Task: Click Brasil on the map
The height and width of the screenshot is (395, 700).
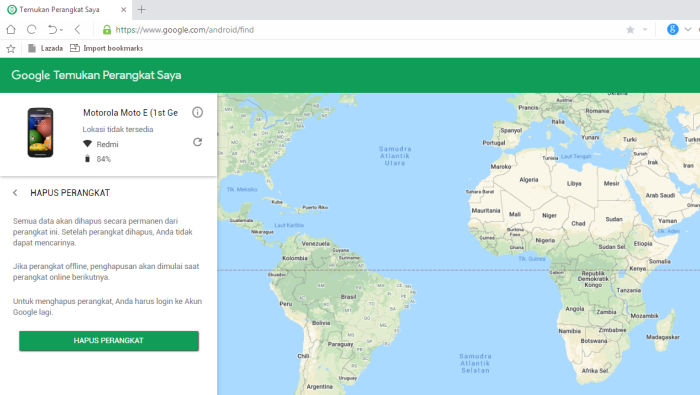Action: point(348,297)
